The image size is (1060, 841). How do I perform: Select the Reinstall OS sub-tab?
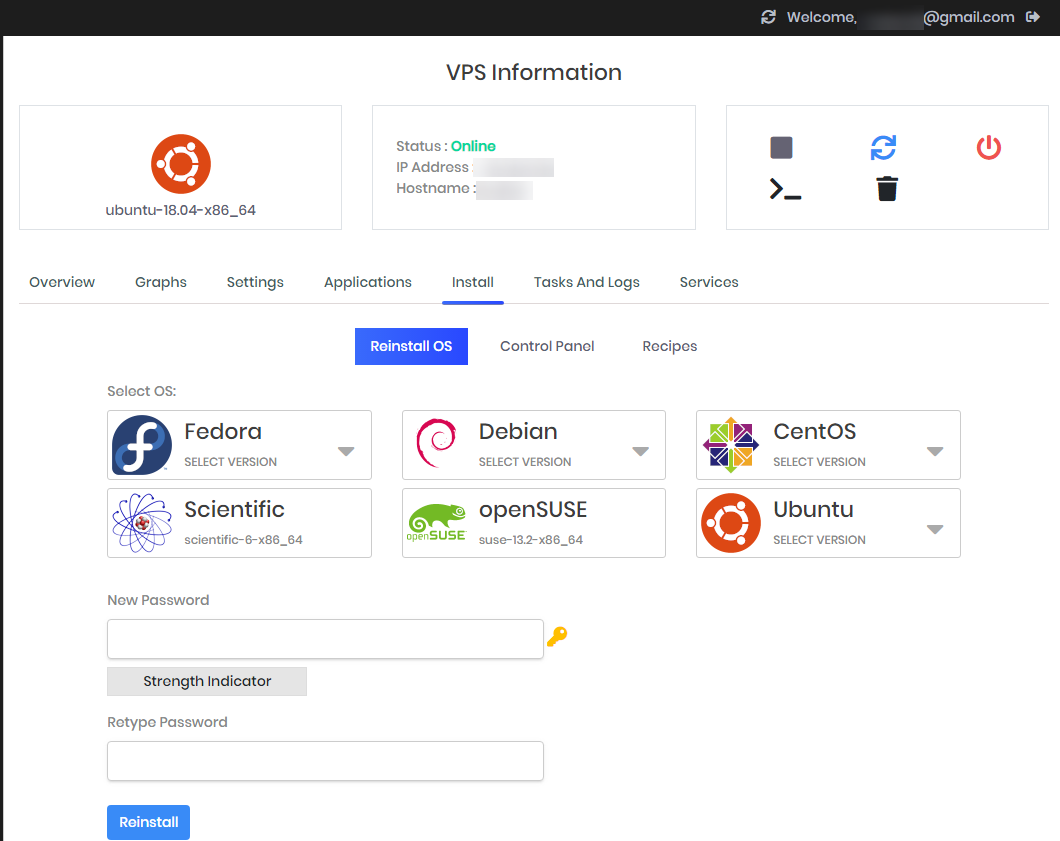point(411,346)
